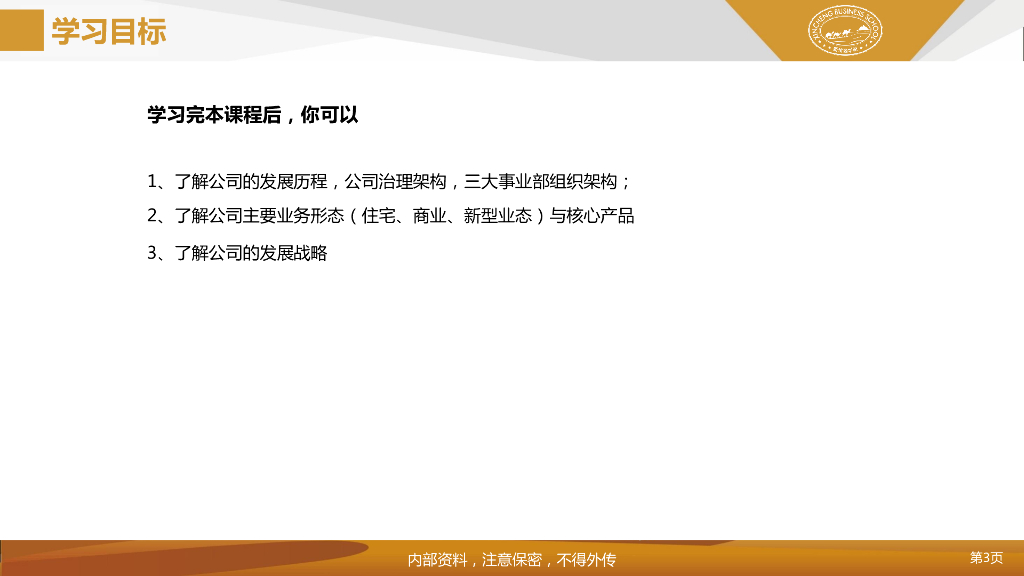Click objective 1 about 公司的发展历程
Viewport: 1024px width, 576px height.
click(x=389, y=182)
